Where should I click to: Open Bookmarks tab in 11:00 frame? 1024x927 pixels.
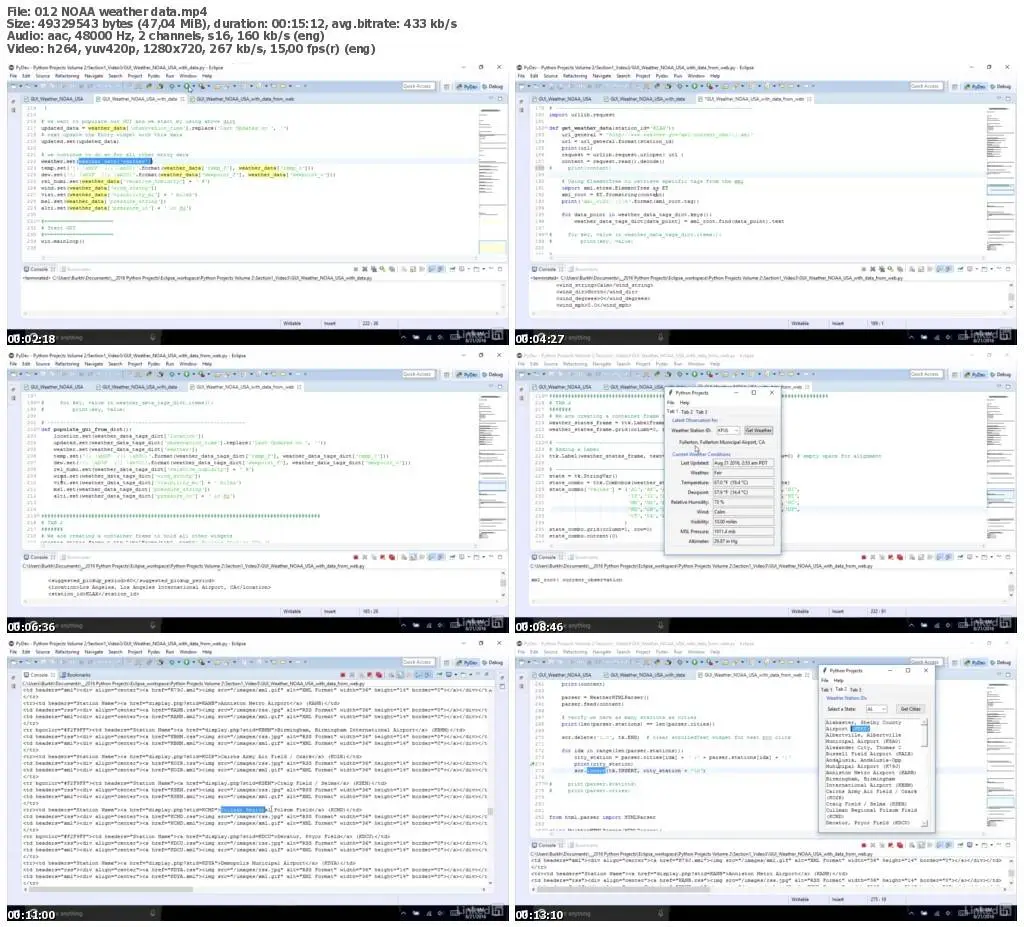click(x=76, y=675)
